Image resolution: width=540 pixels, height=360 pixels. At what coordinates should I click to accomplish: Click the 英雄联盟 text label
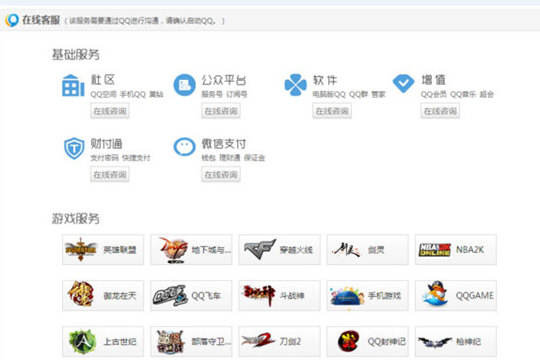tap(120, 250)
